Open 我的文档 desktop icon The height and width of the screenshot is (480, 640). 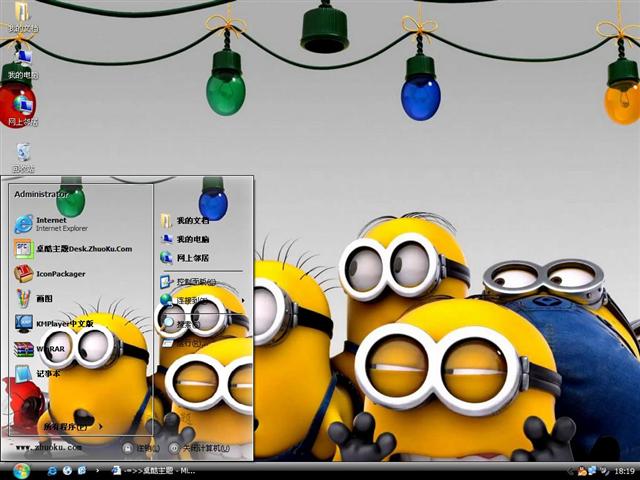[x=22, y=14]
